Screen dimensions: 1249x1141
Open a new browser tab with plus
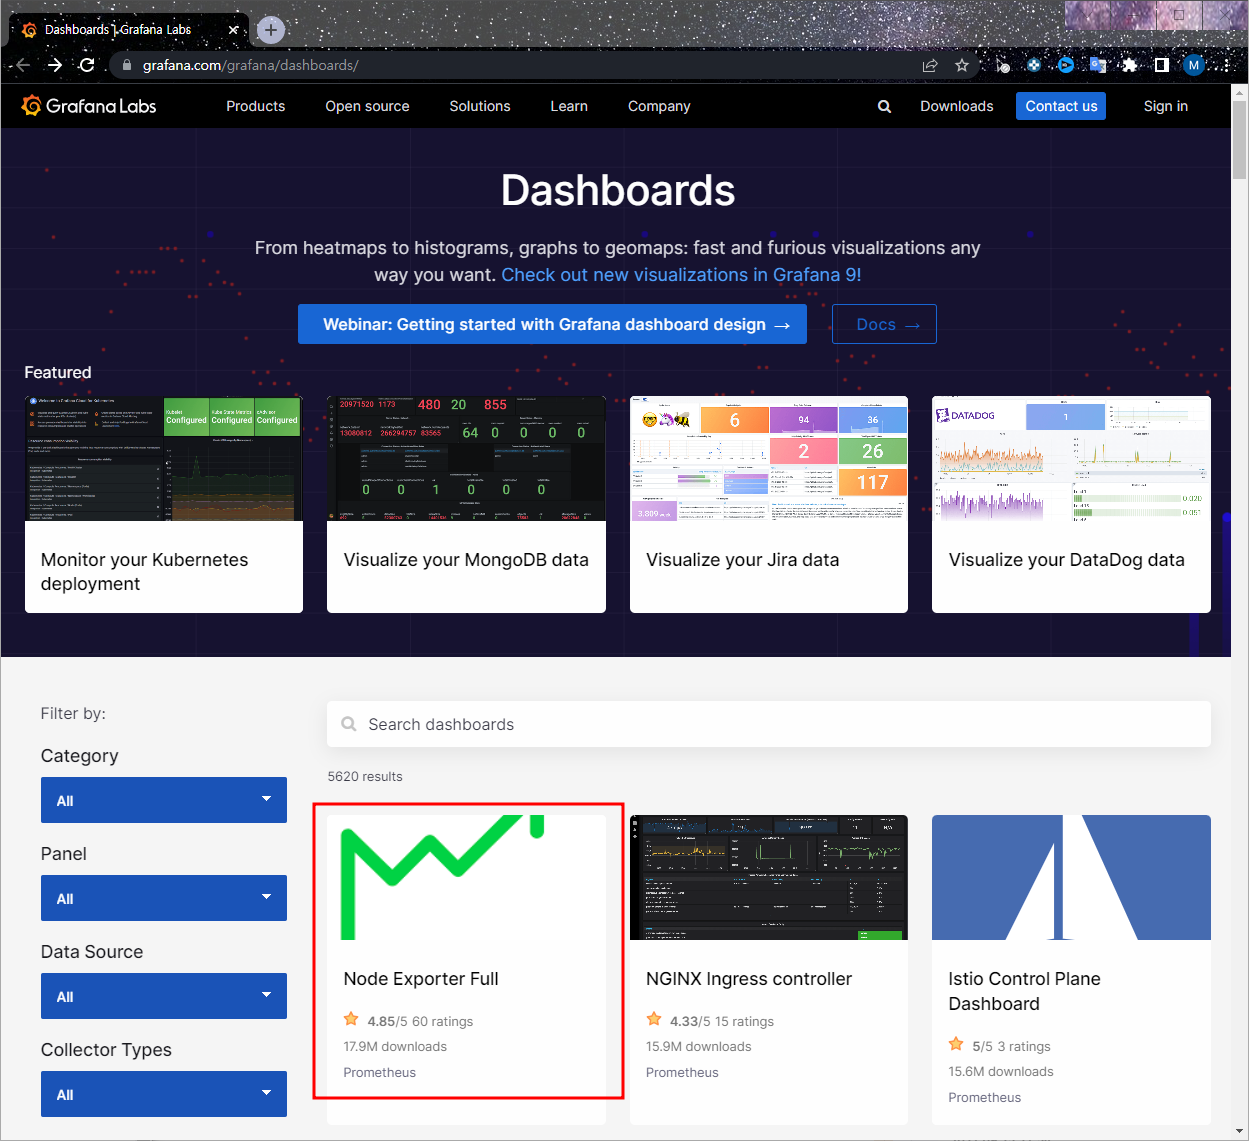tap(271, 30)
